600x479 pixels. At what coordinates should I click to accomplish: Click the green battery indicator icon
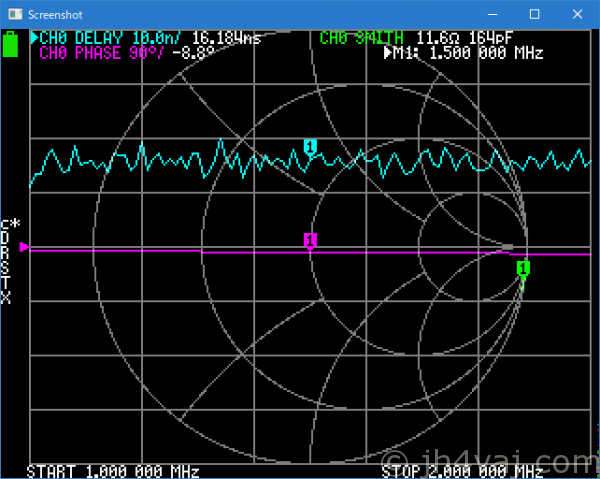click(x=12, y=45)
